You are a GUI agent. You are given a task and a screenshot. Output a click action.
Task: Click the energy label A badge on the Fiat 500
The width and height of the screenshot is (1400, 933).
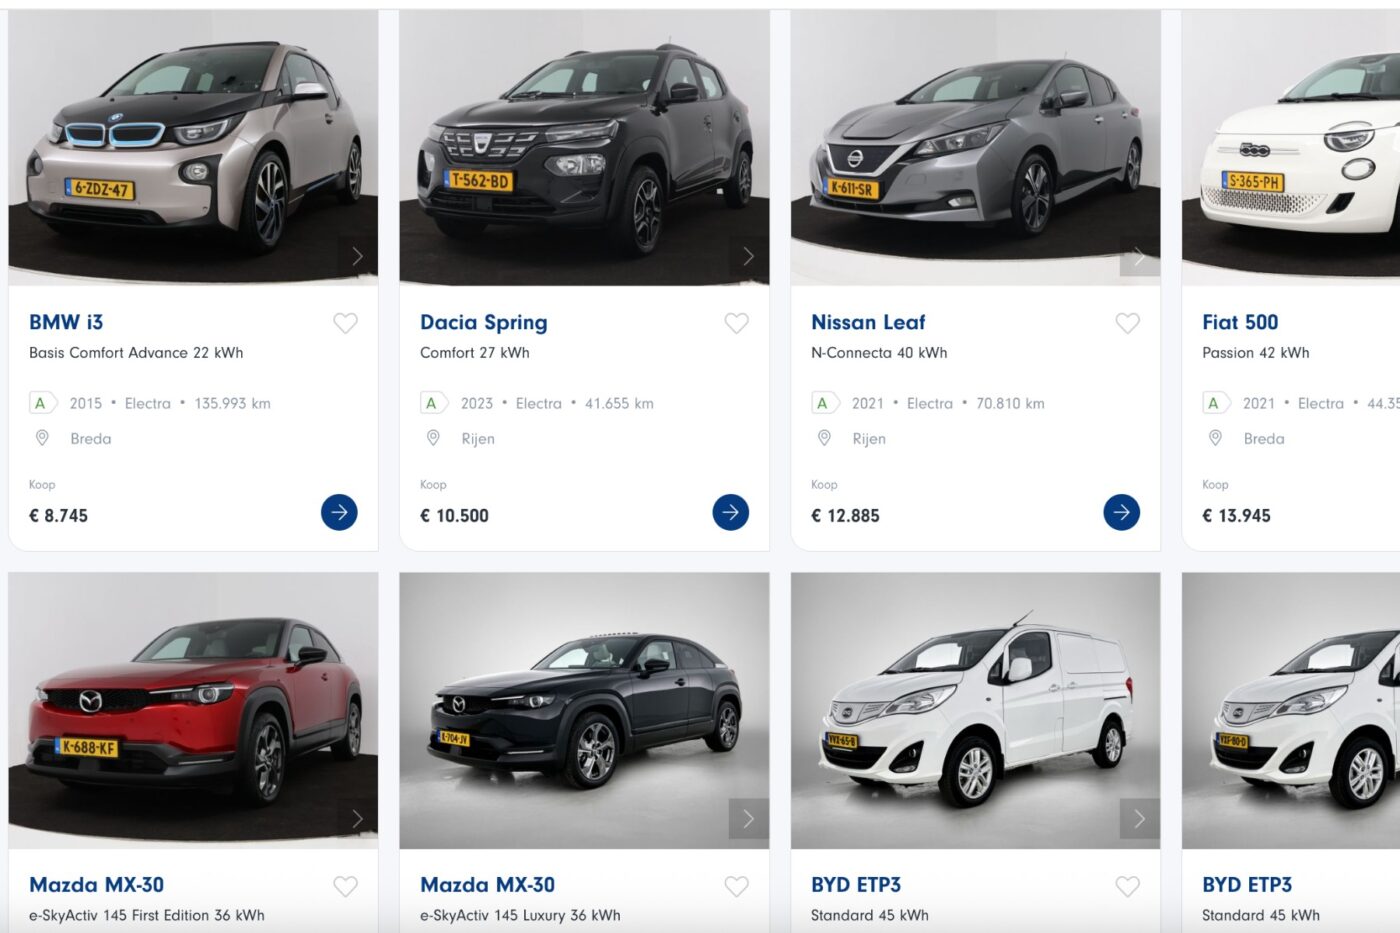1214,403
